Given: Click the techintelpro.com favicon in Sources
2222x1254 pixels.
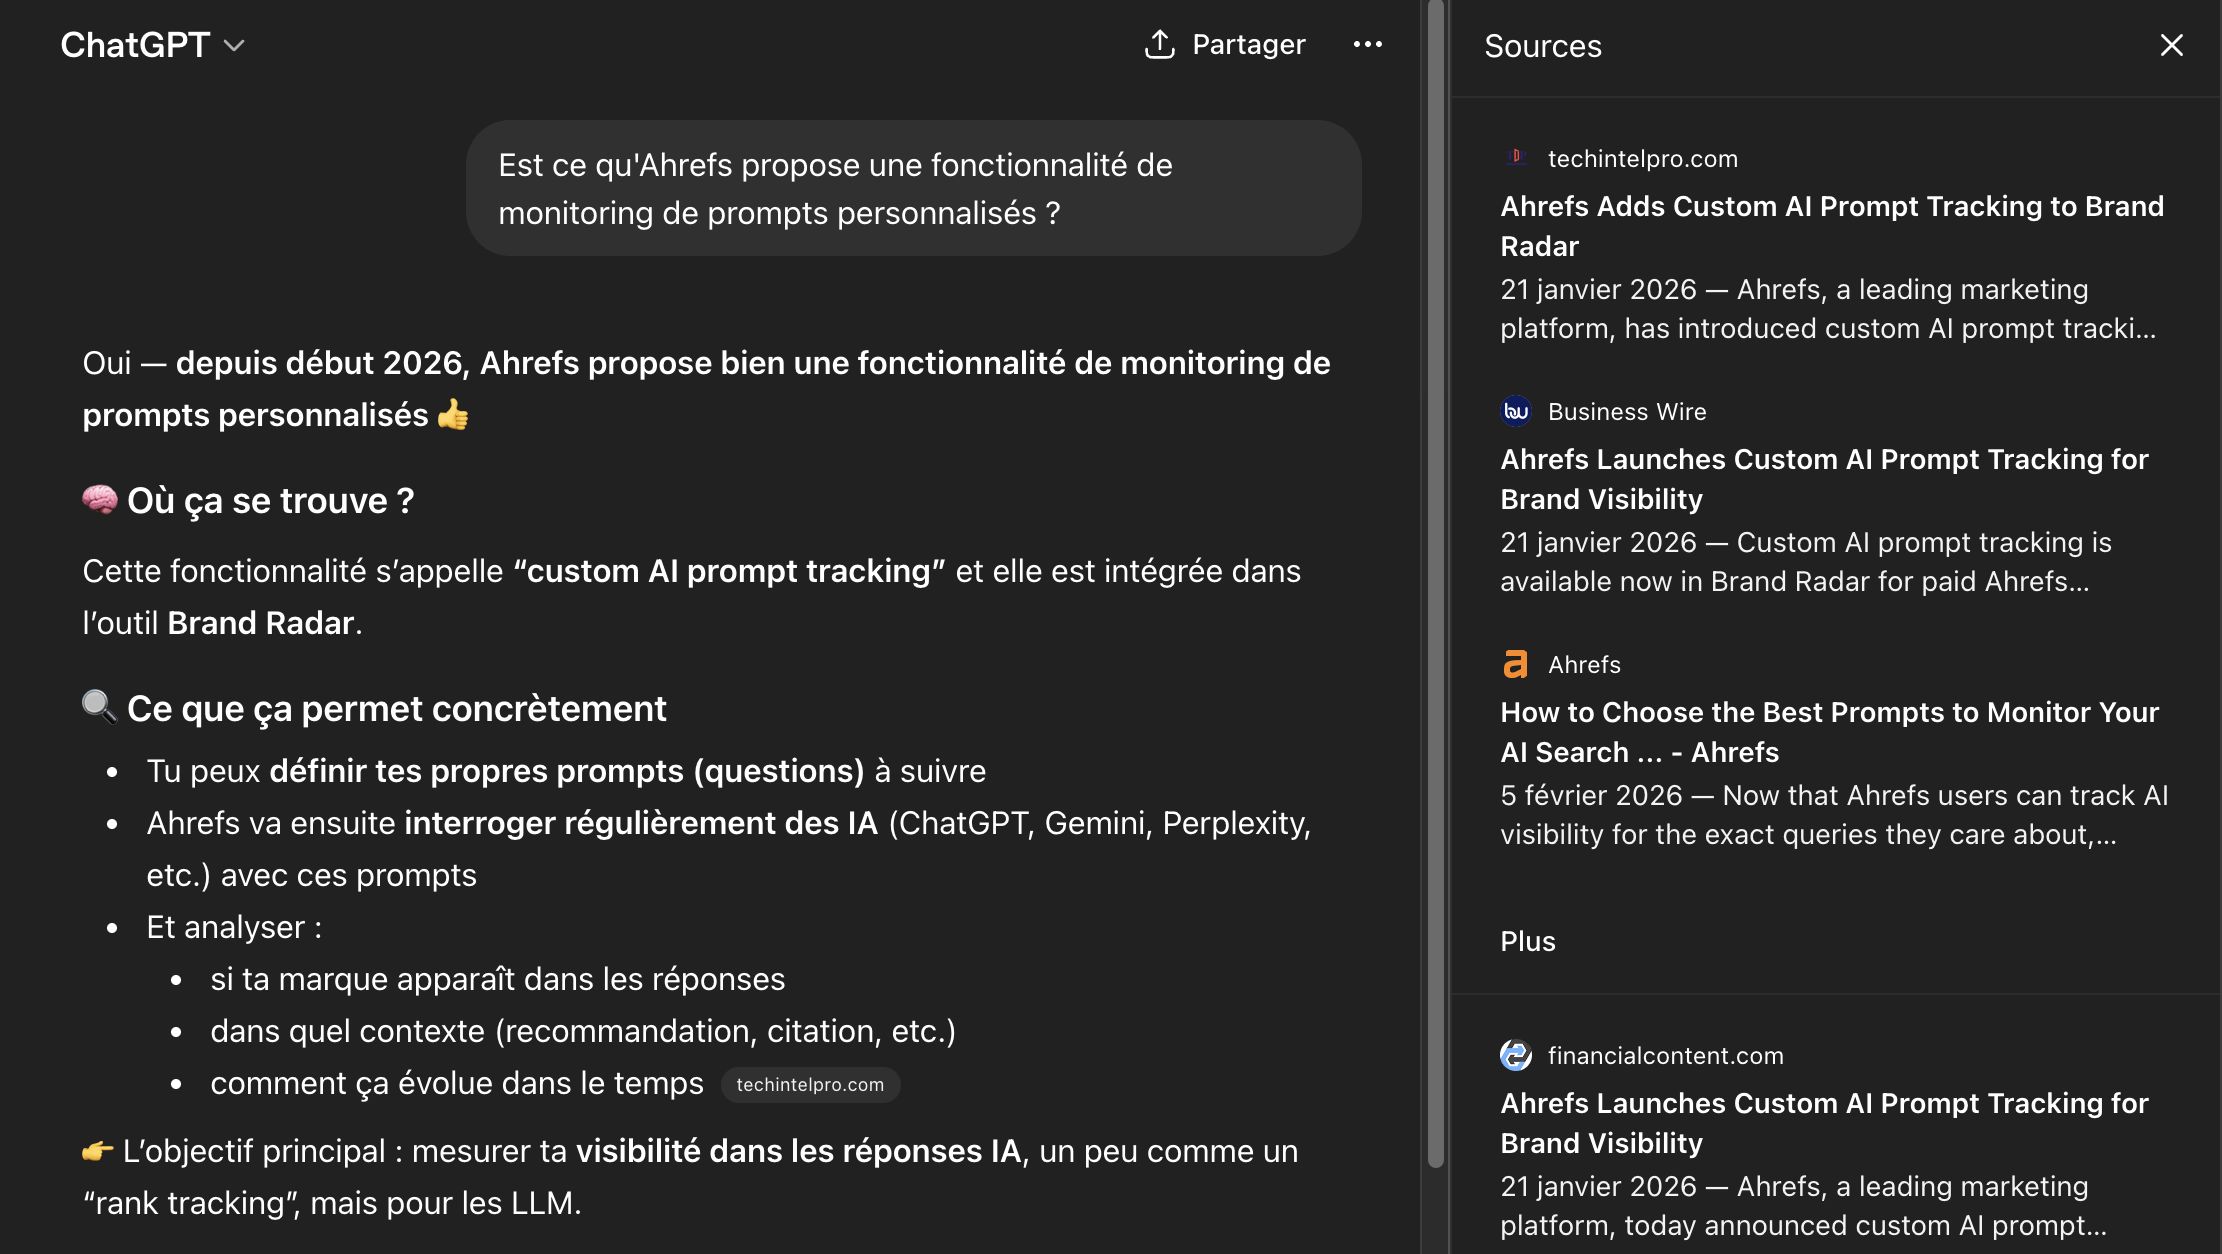Looking at the screenshot, I should click(1515, 157).
